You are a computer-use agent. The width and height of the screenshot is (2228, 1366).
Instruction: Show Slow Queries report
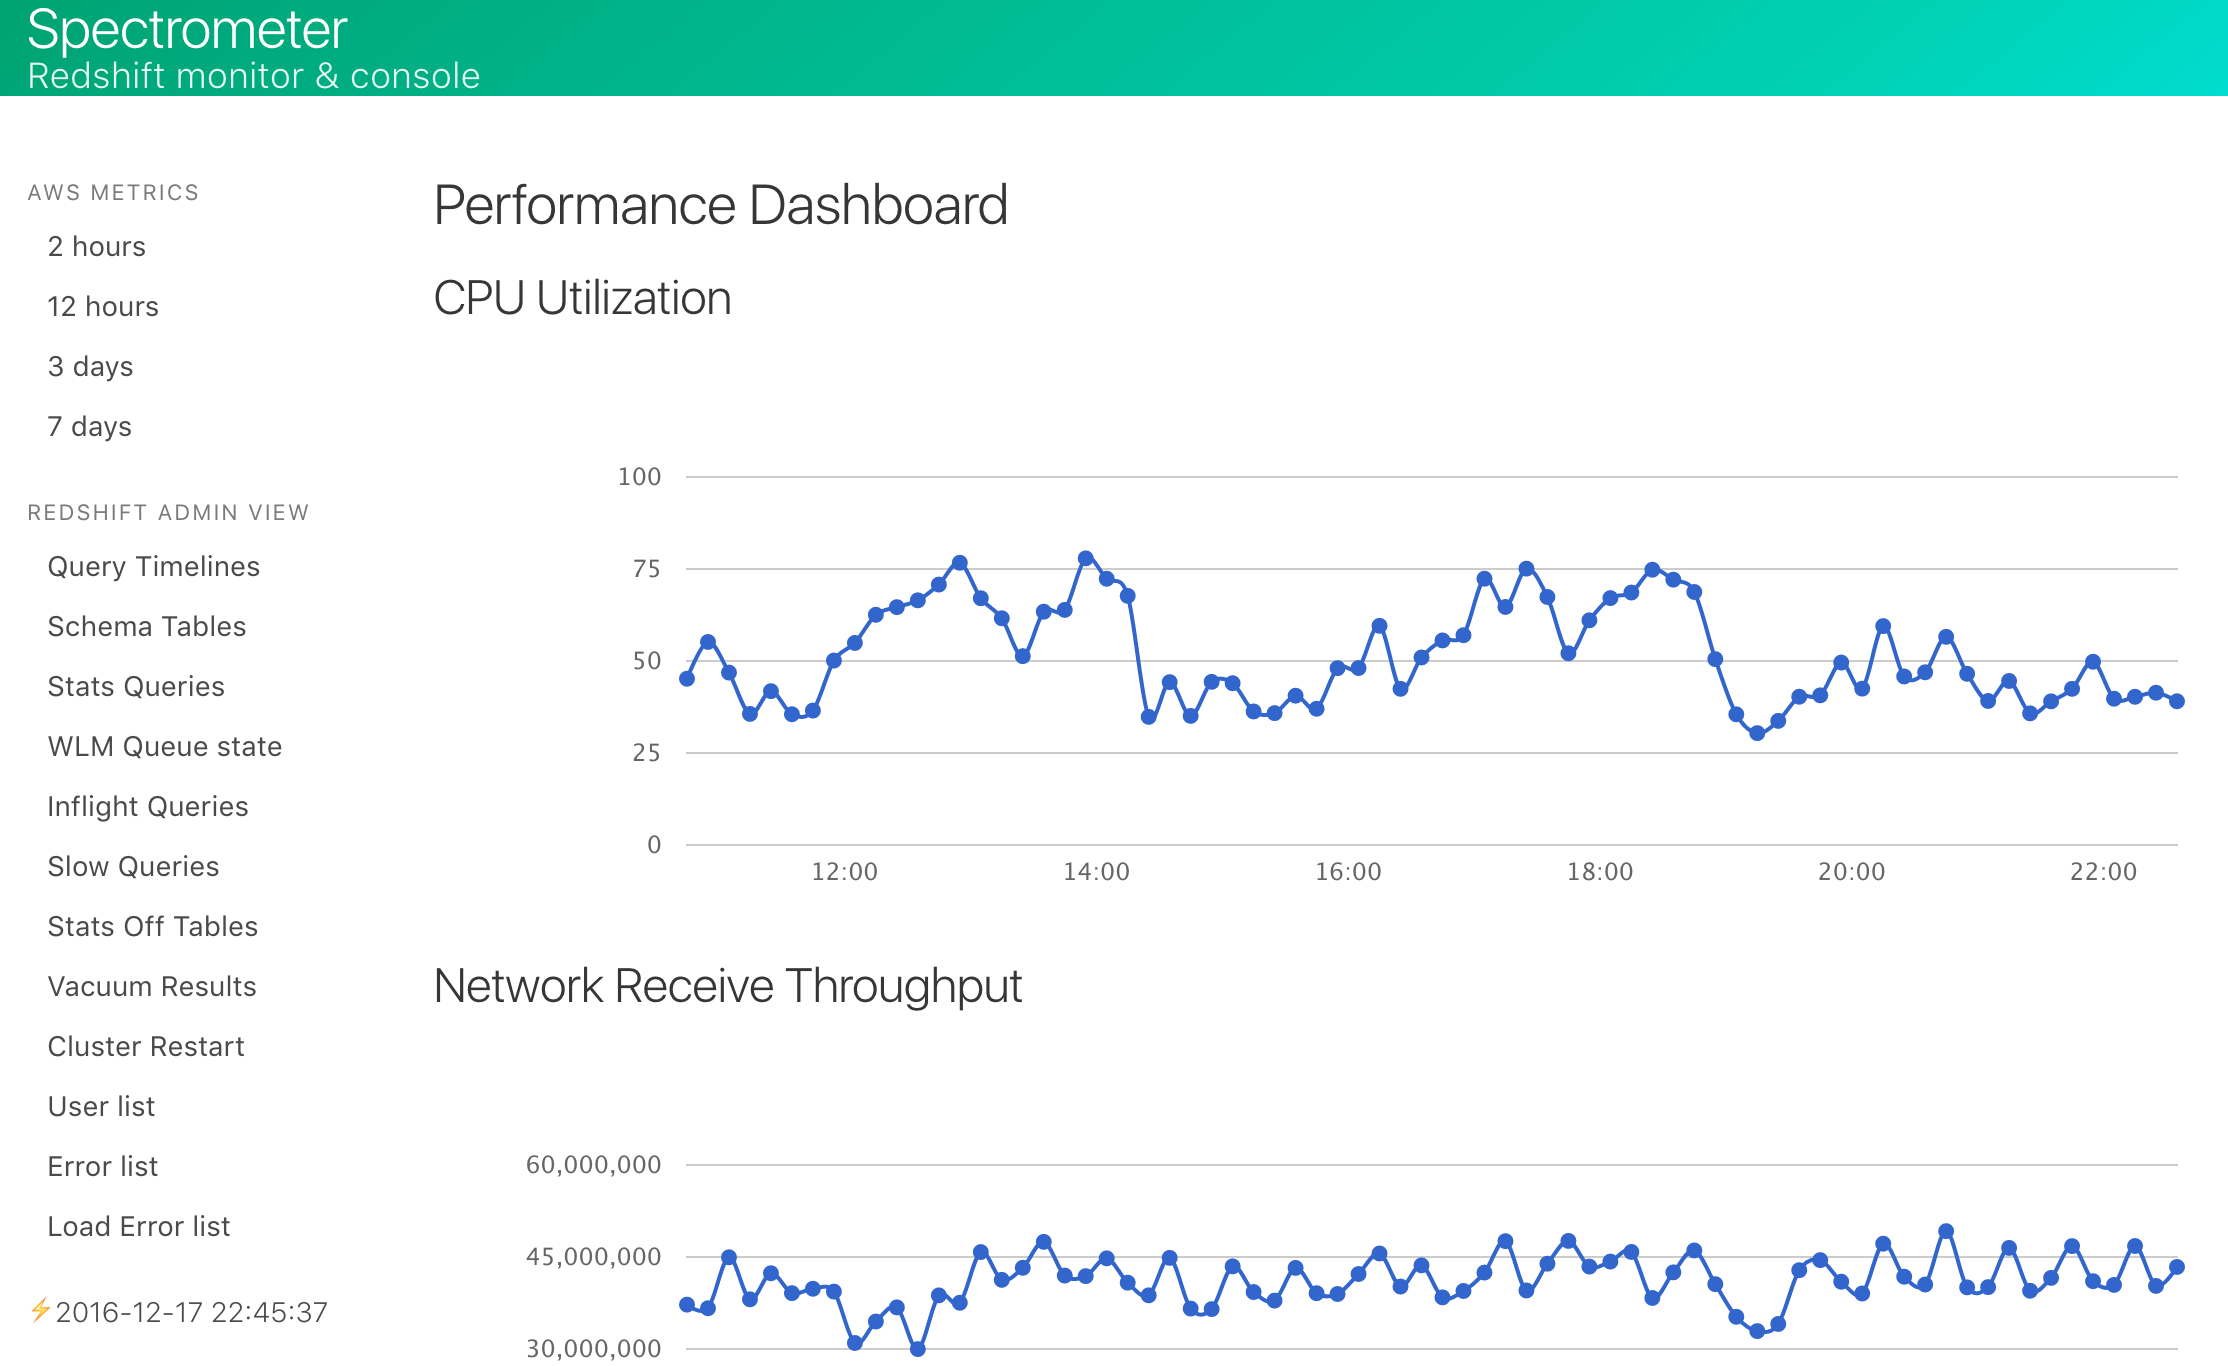click(x=133, y=867)
